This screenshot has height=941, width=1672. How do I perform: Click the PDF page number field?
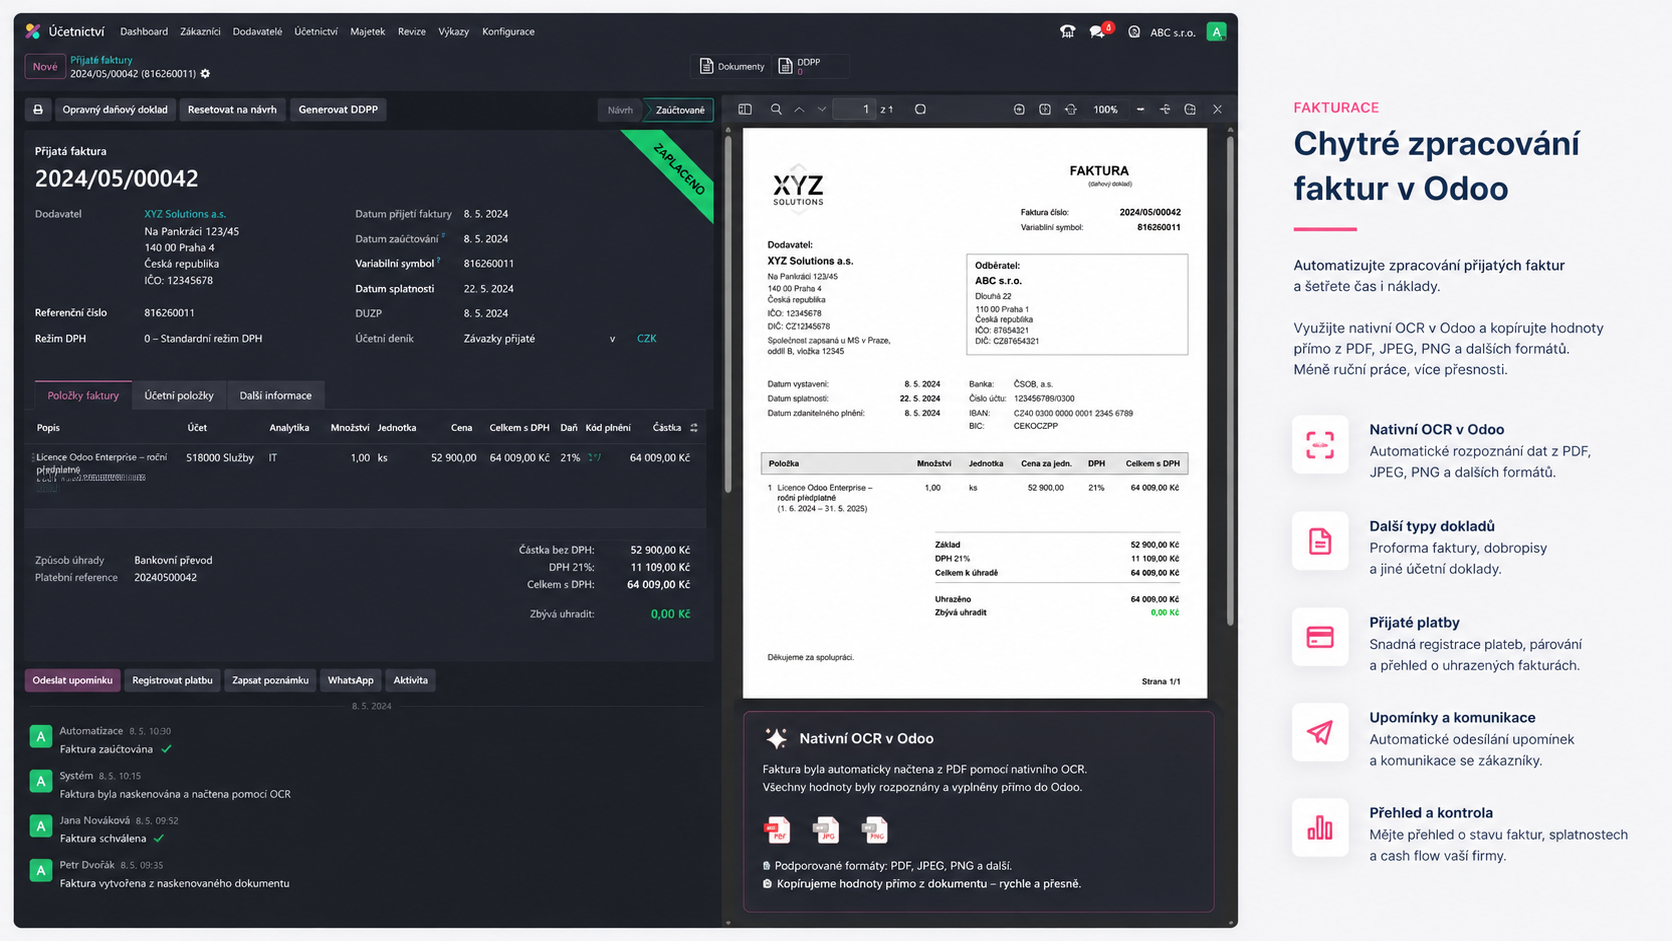pos(856,110)
